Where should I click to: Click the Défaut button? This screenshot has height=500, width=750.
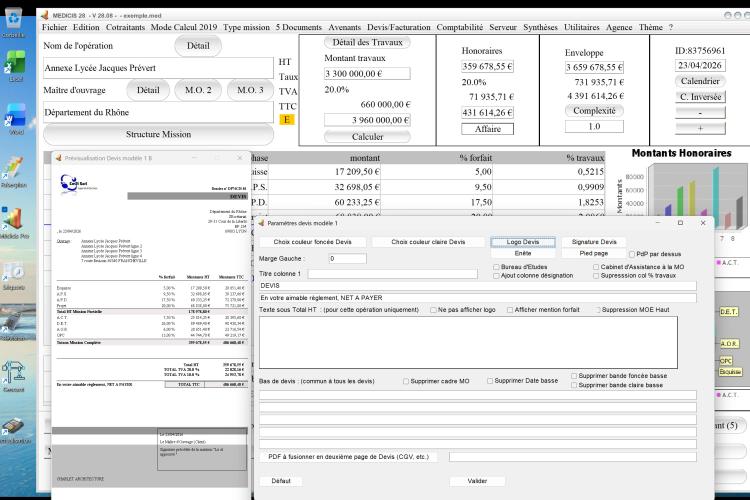[281, 481]
